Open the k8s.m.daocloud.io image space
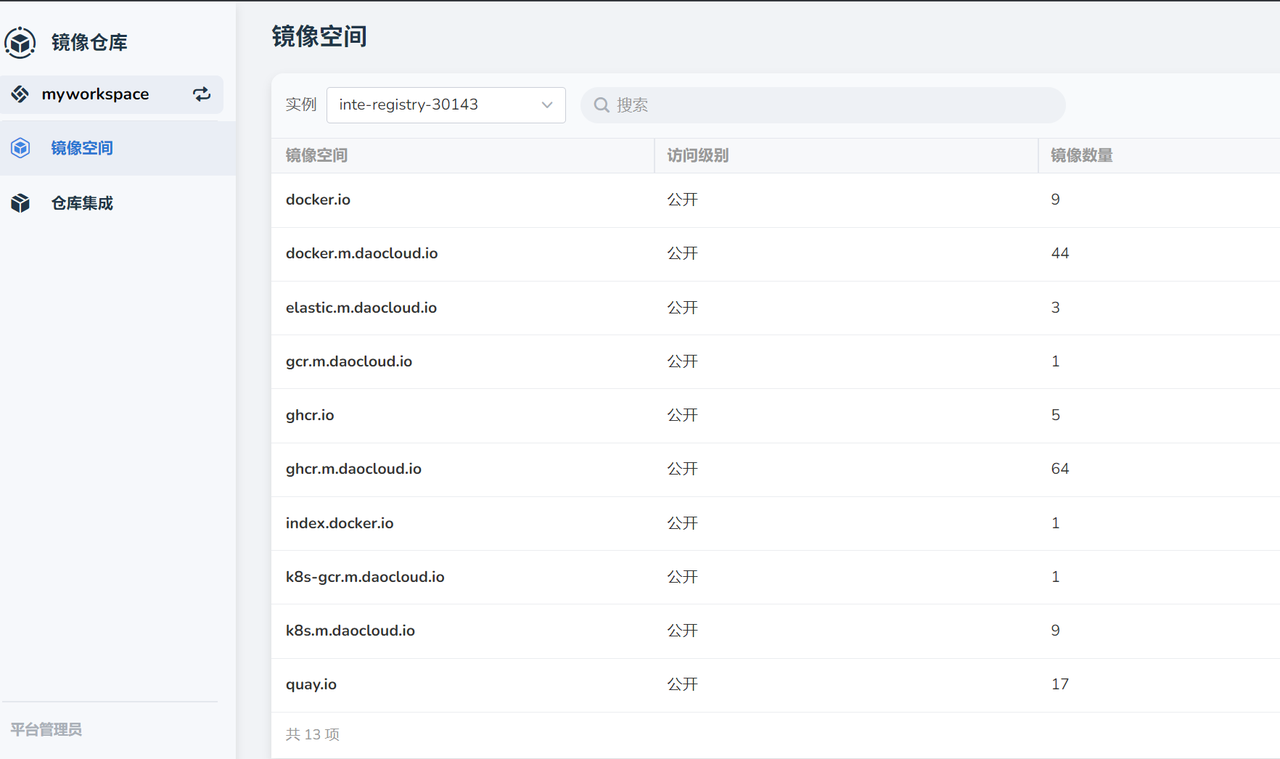Screen dimensions: 1280x759 coord(350,631)
